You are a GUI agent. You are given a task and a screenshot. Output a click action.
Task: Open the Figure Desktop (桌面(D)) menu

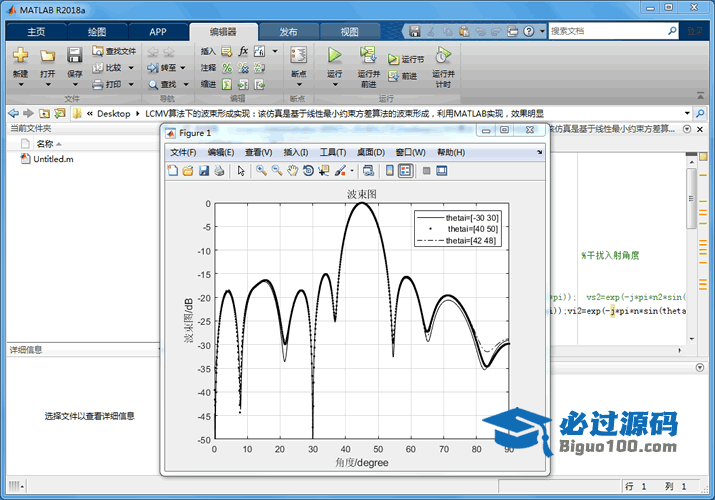coord(371,152)
